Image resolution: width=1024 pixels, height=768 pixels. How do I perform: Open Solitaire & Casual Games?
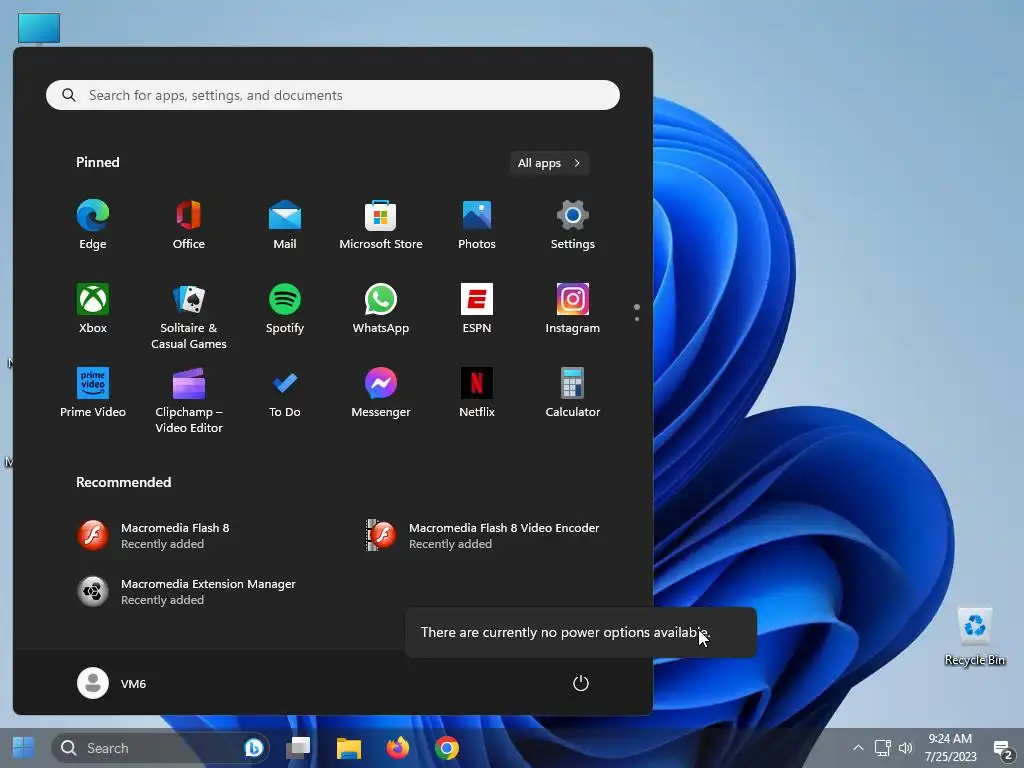pyautogui.click(x=189, y=317)
